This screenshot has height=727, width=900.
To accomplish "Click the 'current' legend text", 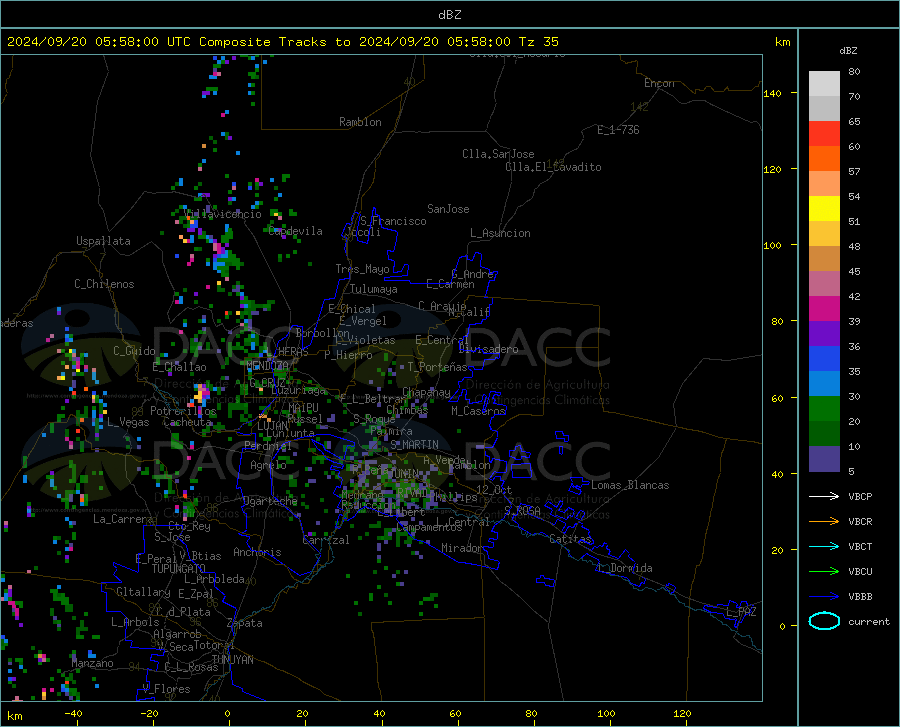I will point(869,621).
